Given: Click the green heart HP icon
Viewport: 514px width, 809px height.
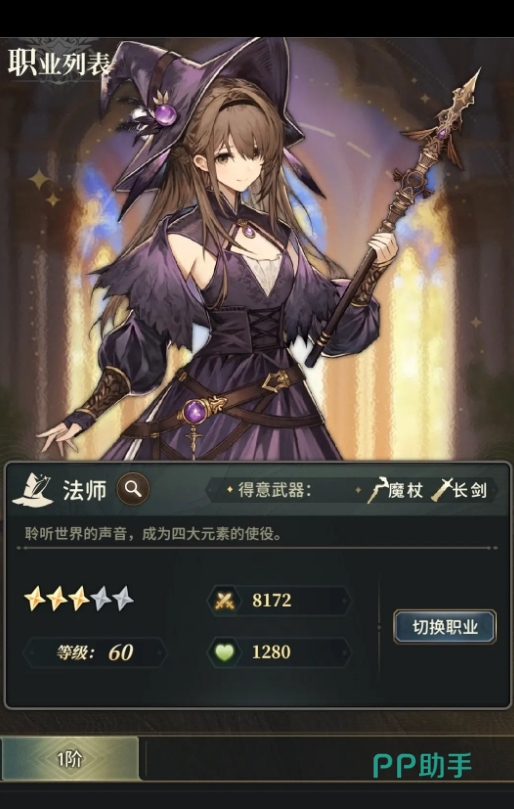Looking at the screenshot, I should 225,653.
